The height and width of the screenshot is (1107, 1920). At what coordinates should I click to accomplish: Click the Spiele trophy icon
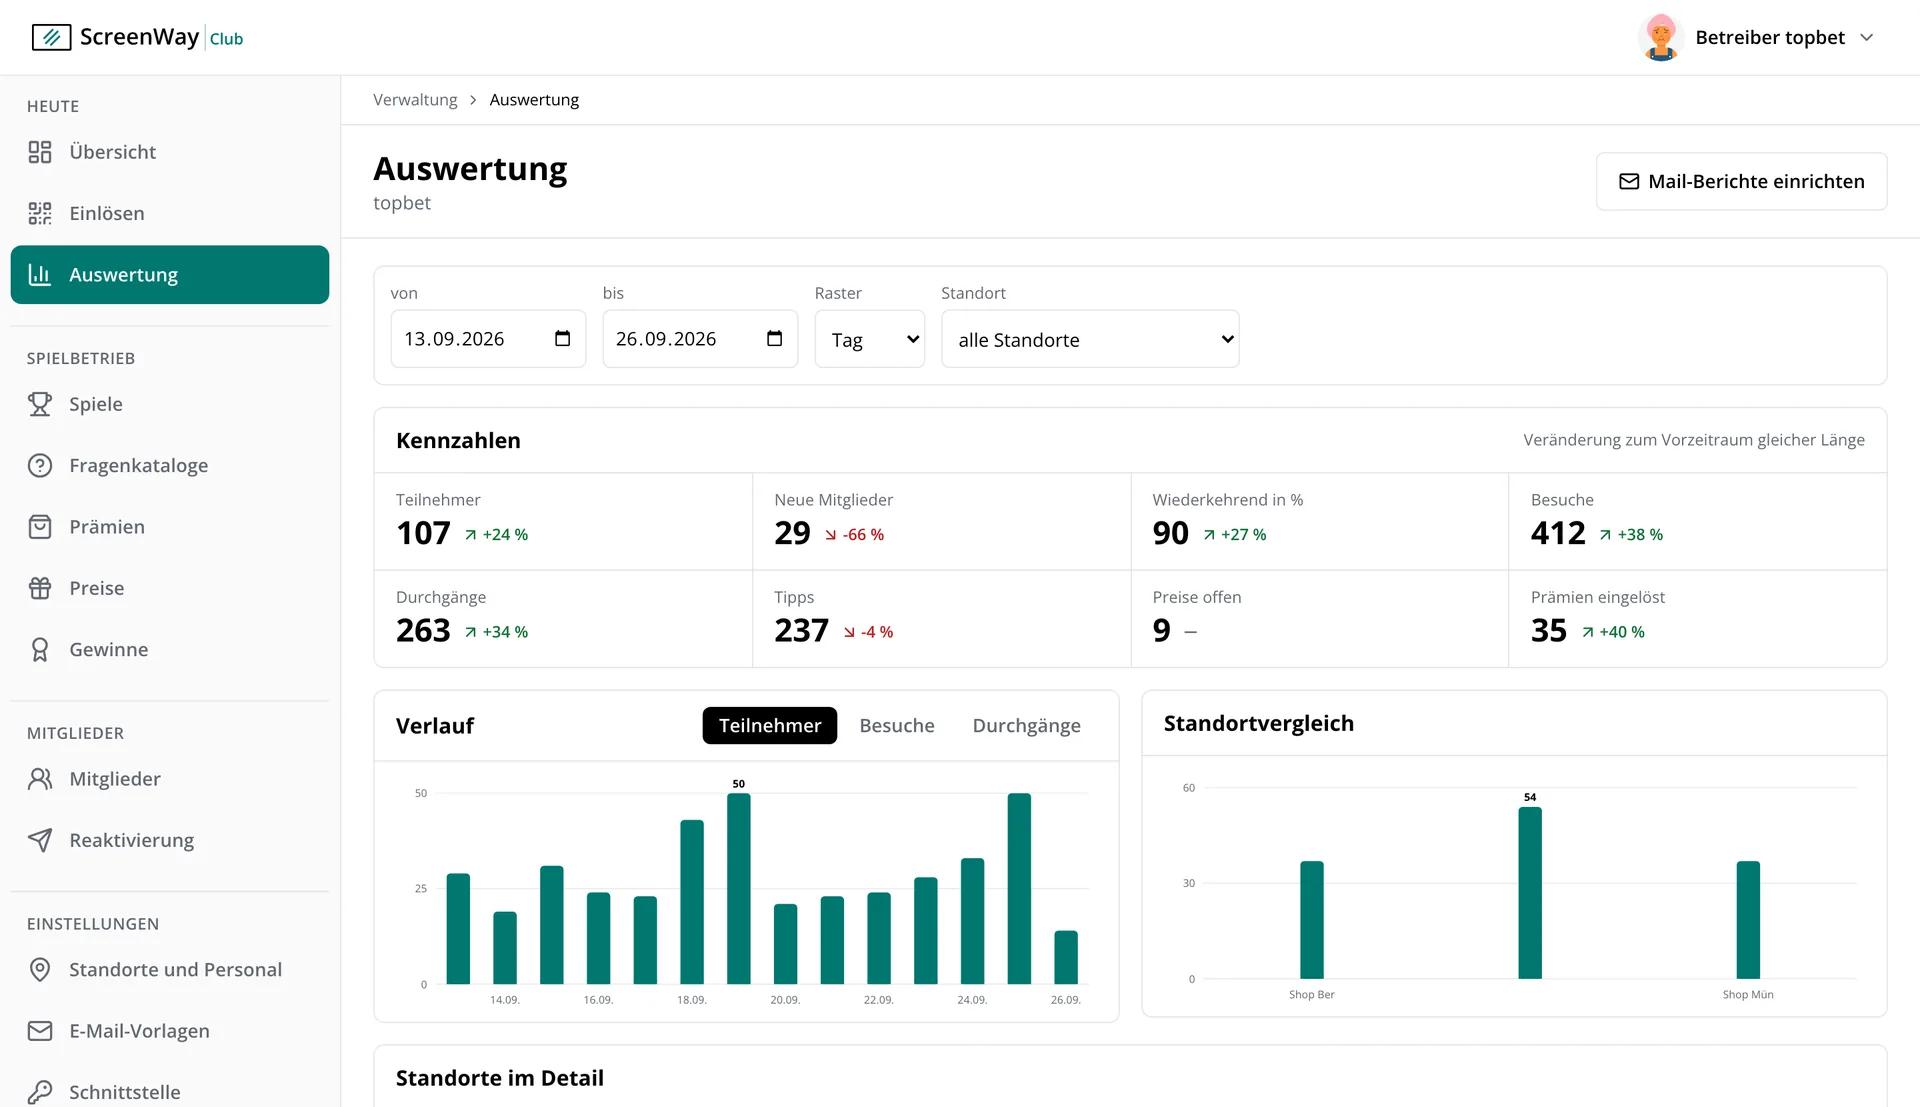[40, 404]
